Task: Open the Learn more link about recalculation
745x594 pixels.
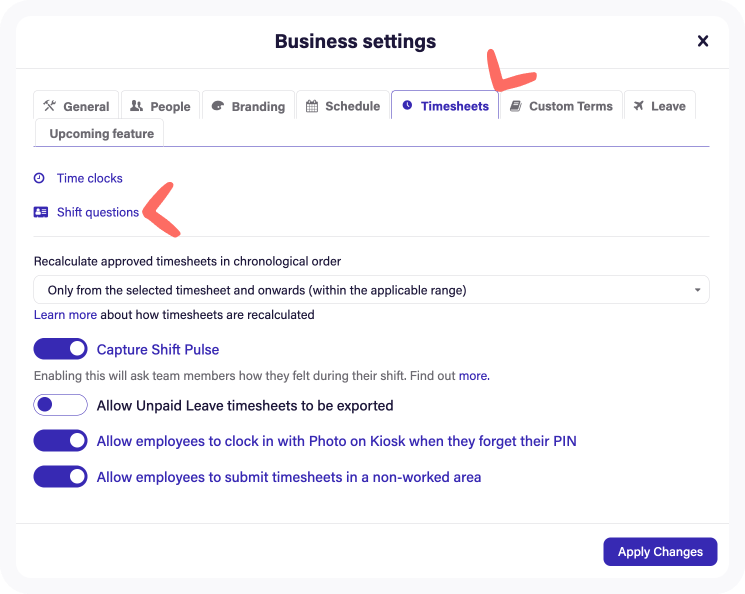Action: click(x=65, y=314)
